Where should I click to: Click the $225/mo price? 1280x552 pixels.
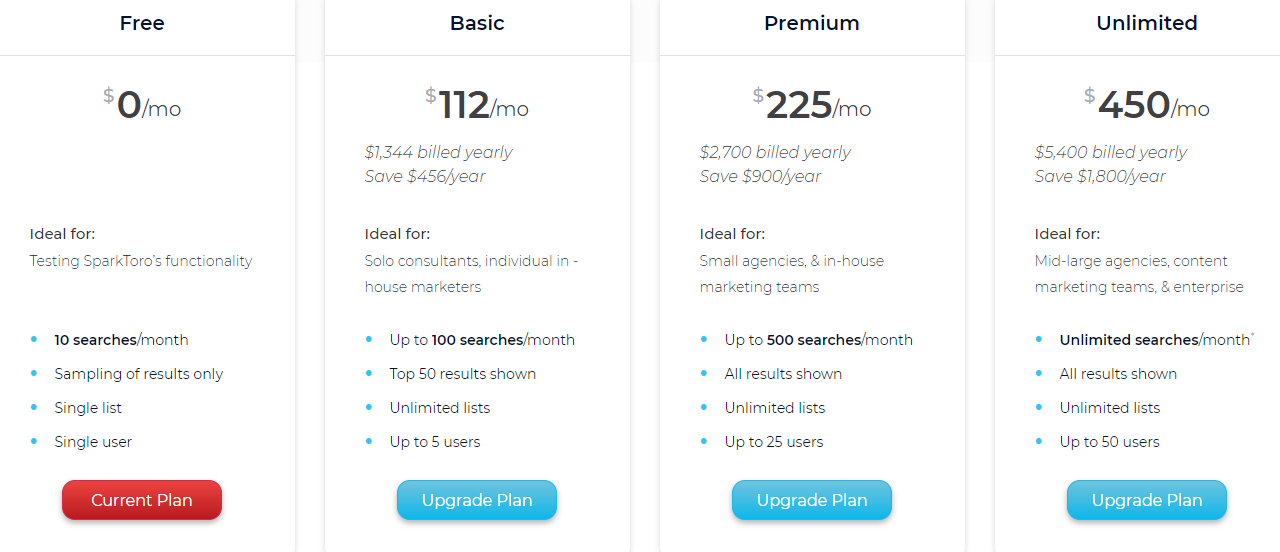[x=812, y=104]
